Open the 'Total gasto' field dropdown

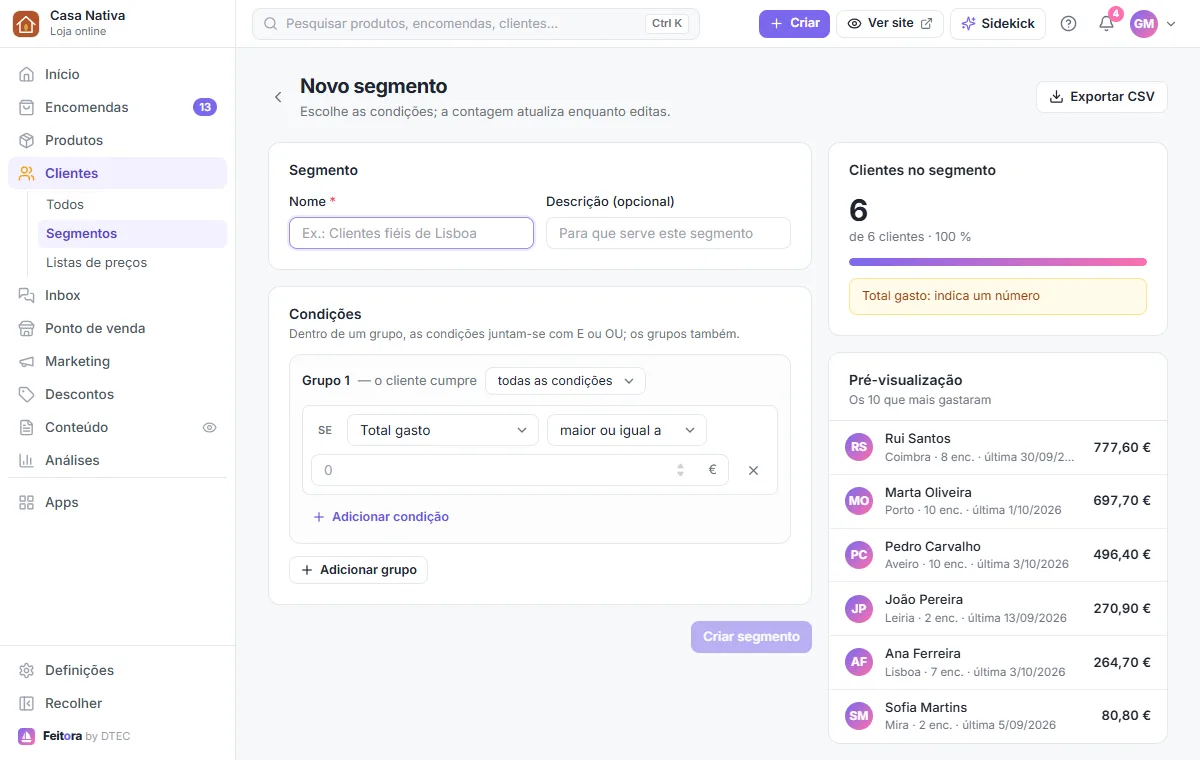click(443, 430)
